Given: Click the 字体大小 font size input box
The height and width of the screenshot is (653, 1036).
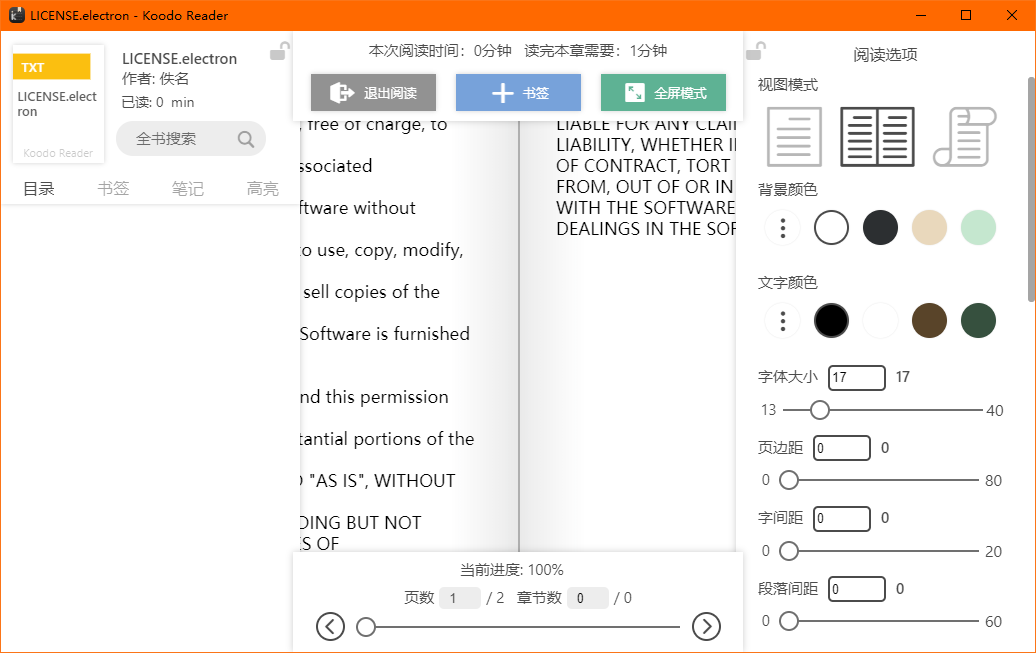Looking at the screenshot, I should tap(856, 378).
